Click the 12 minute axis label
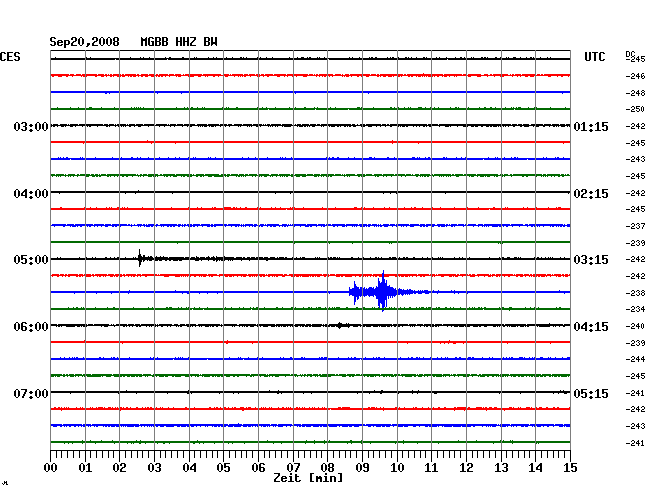 pos(466,468)
